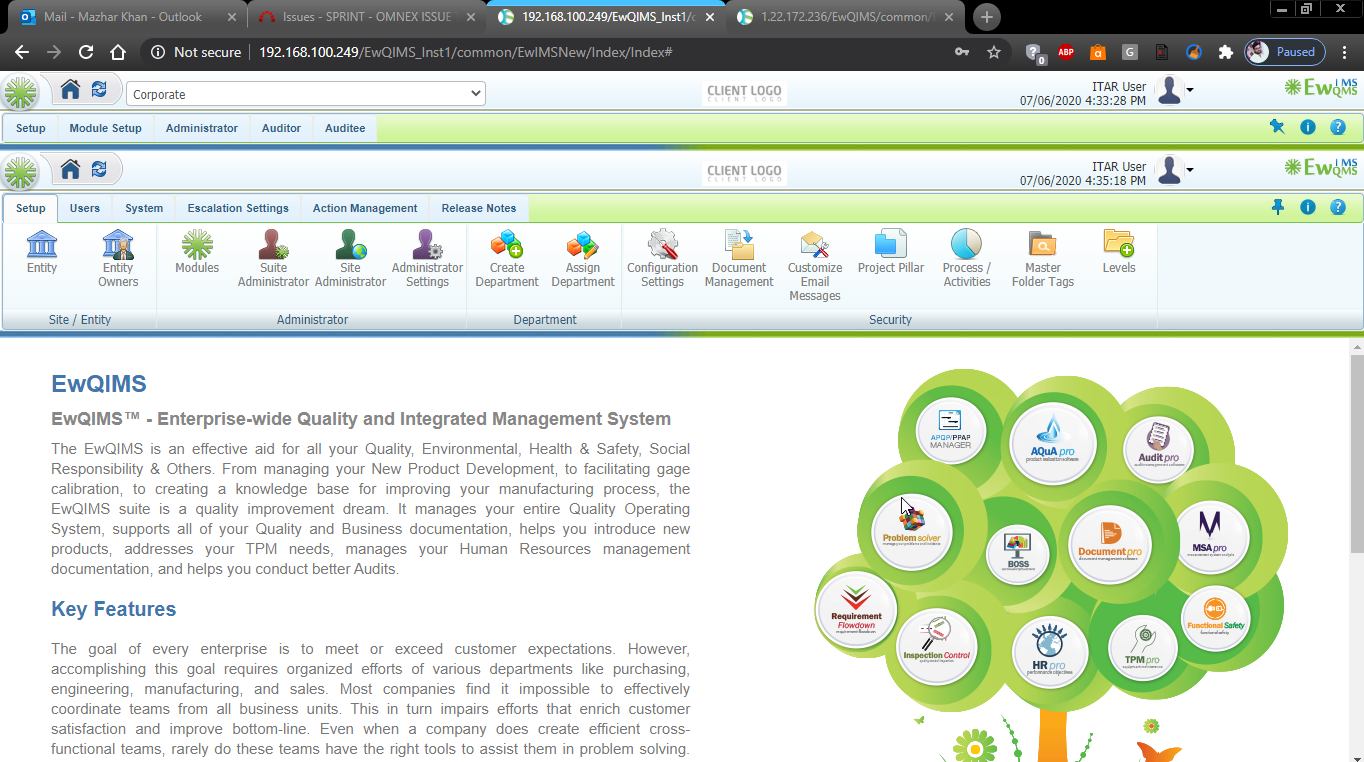The image size is (1364, 762).
Task: Click the pin icon in the Release Notes tab row
Action: pos(1277,207)
